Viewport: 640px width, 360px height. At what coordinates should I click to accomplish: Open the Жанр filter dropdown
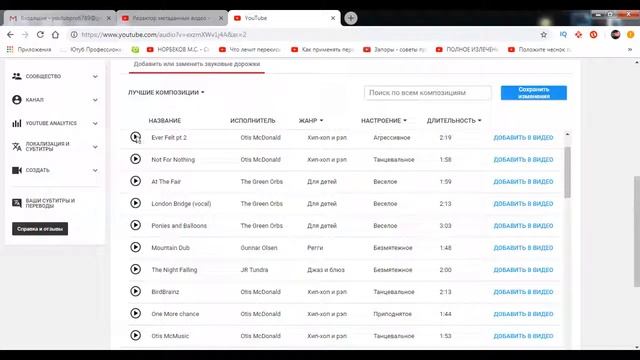(x=311, y=120)
